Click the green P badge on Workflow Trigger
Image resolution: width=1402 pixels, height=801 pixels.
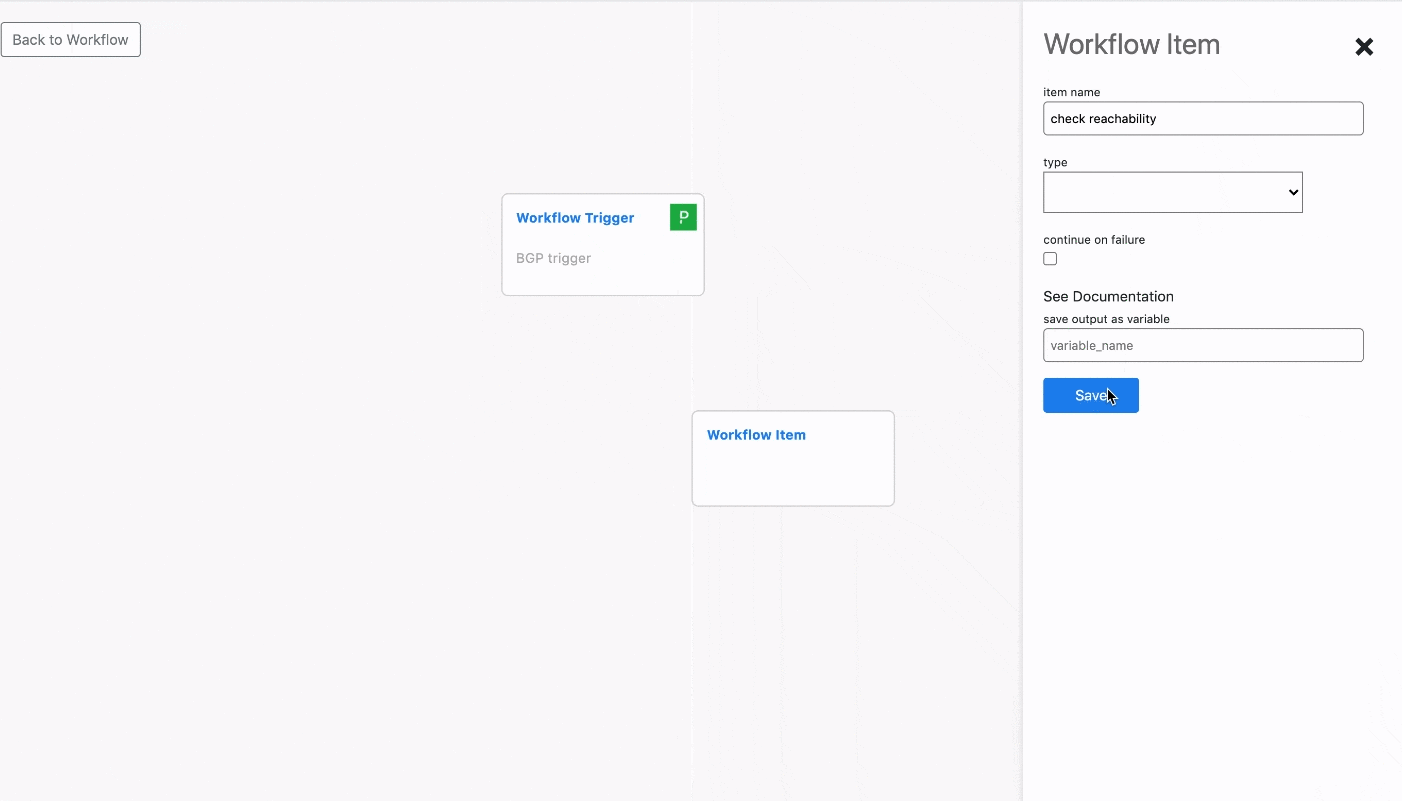coord(683,217)
